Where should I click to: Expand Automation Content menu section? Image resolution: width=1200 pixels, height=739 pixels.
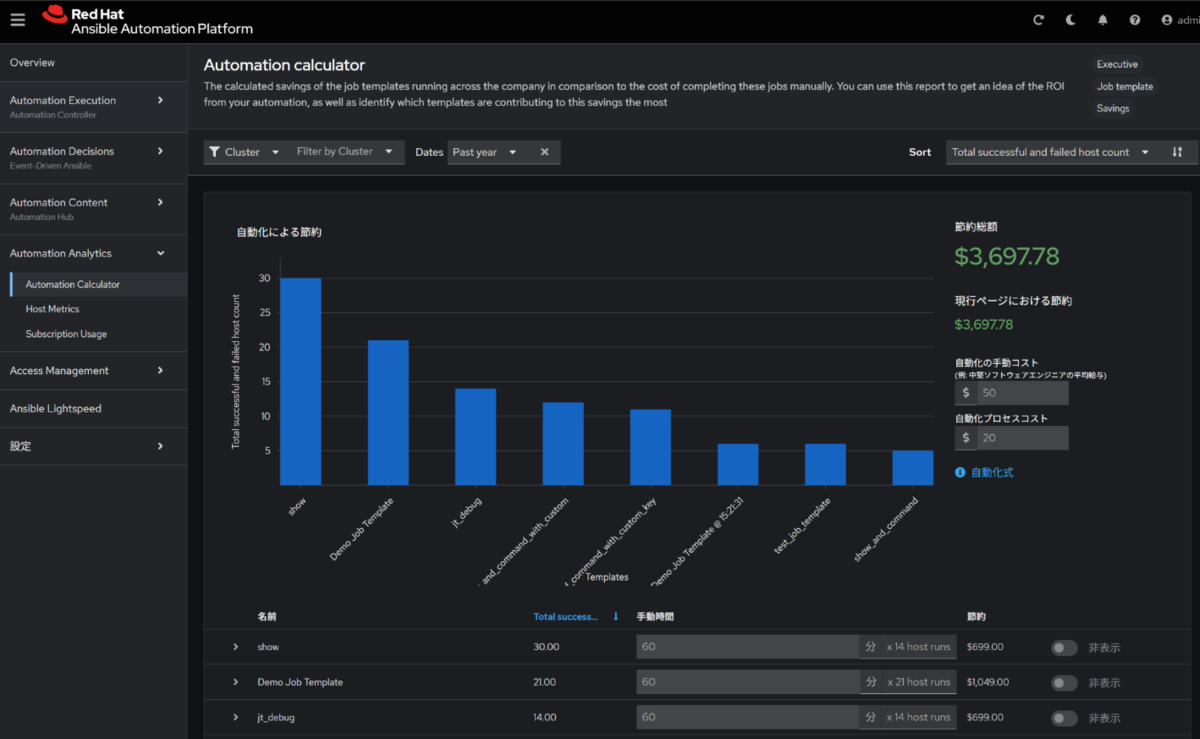tap(94, 208)
